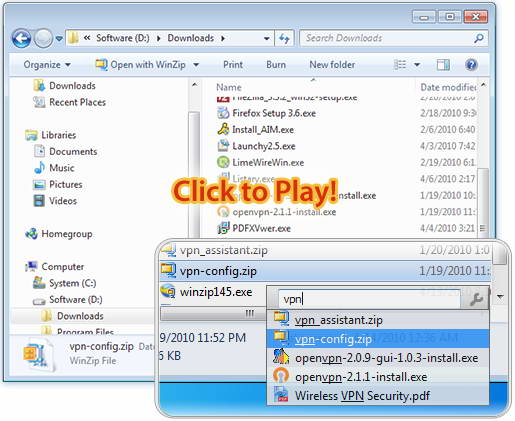The height and width of the screenshot is (421, 515).
Task: Click the WinZip file thumbnail in details pane
Action: [38, 355]
